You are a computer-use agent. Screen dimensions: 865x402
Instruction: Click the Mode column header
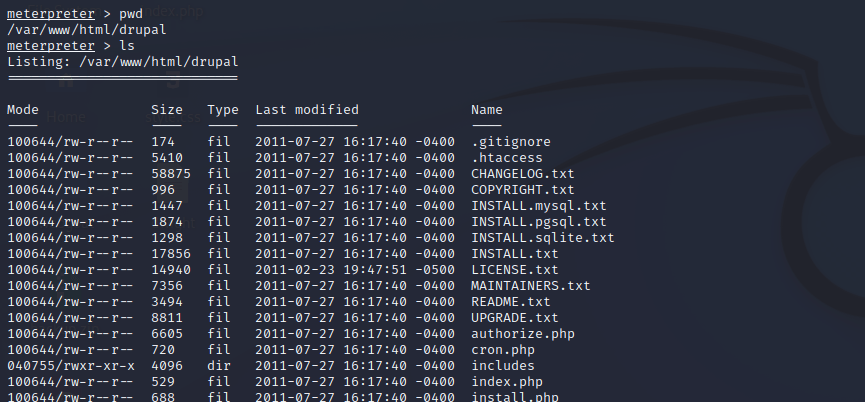tap(23, 109)
